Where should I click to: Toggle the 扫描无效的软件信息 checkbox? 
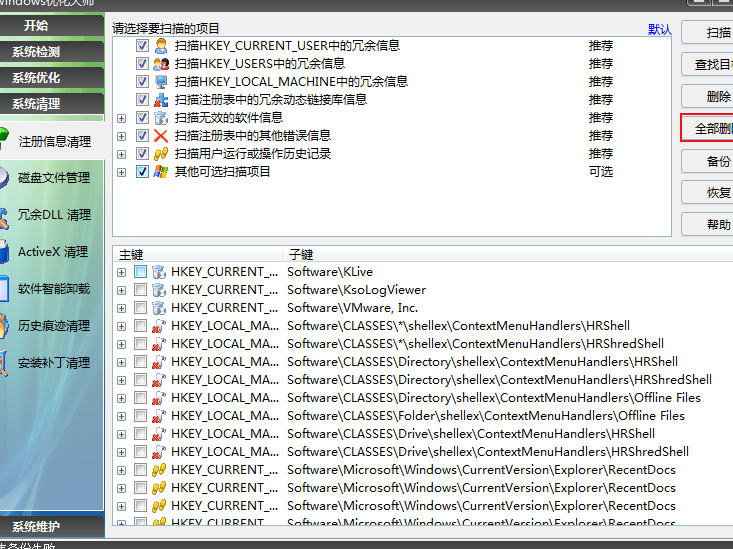click(x=142, y=118)
